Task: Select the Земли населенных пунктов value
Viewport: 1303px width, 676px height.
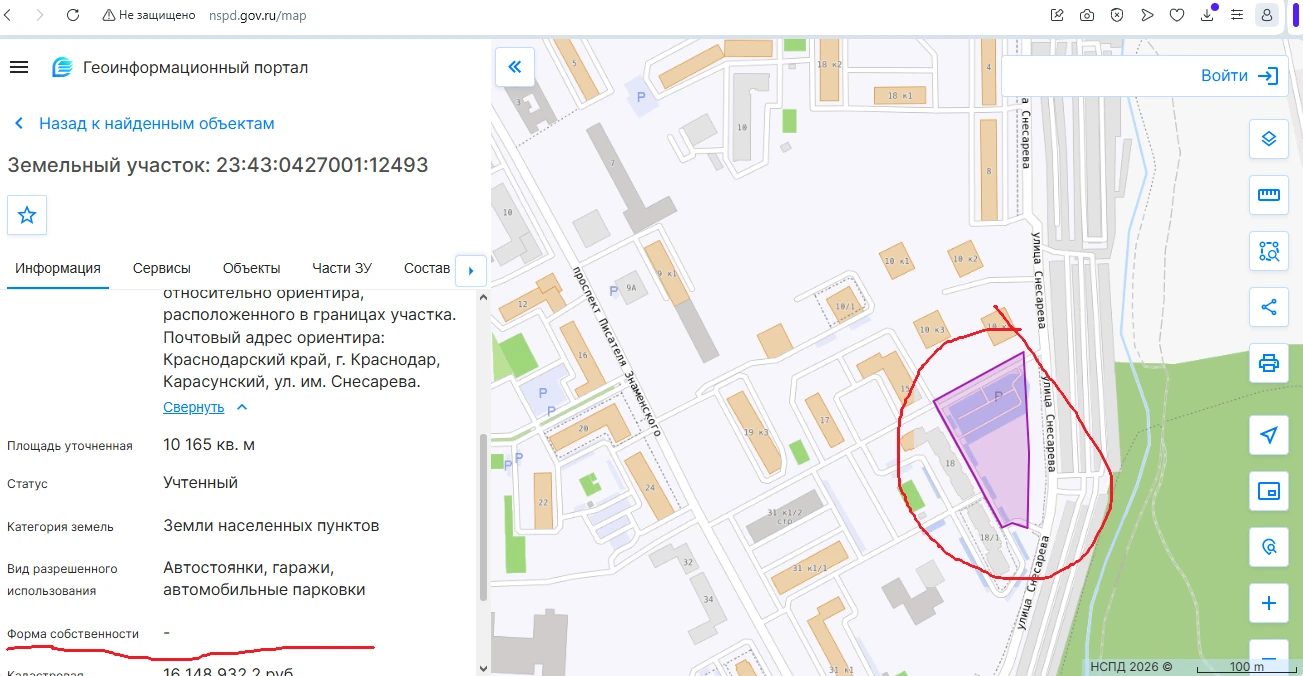Action: [x=271, y=525]
